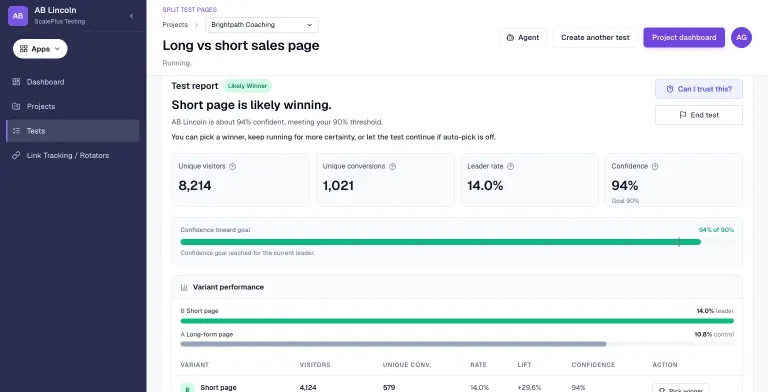Click the B badge beside Short page

pyautogui.click(x=187, y=389)
